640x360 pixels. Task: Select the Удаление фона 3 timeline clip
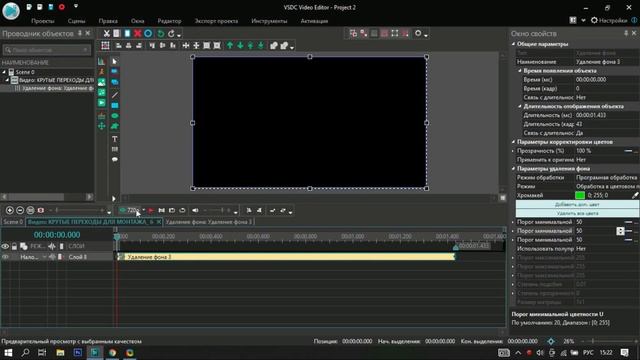click(x=286, y=257)
